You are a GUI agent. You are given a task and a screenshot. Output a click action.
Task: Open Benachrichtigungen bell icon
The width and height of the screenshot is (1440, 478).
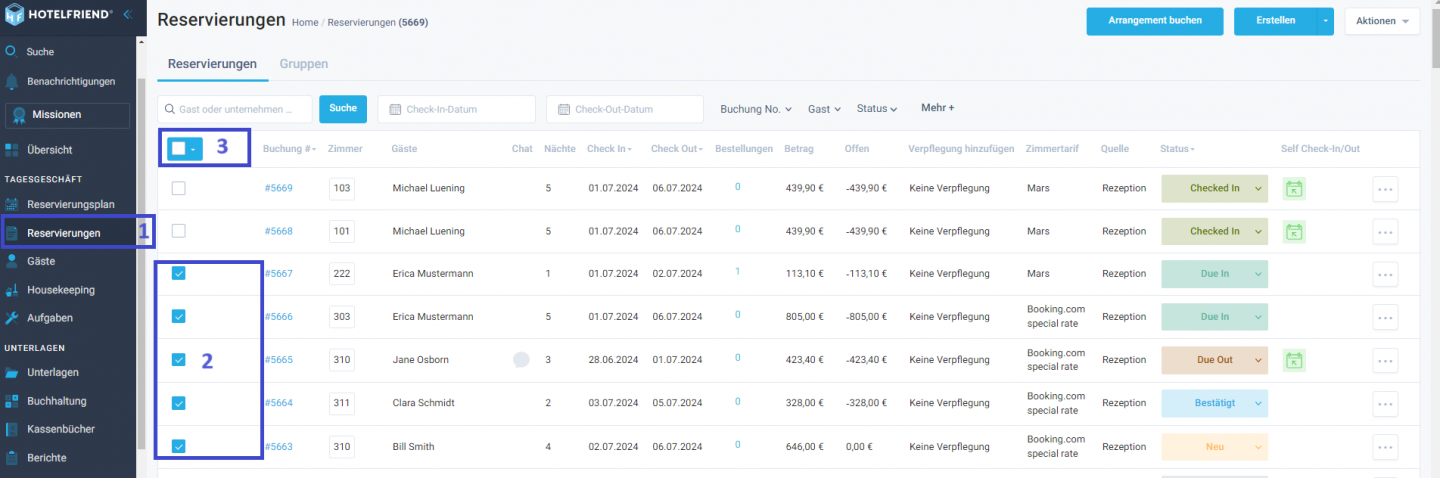[12, 81]
